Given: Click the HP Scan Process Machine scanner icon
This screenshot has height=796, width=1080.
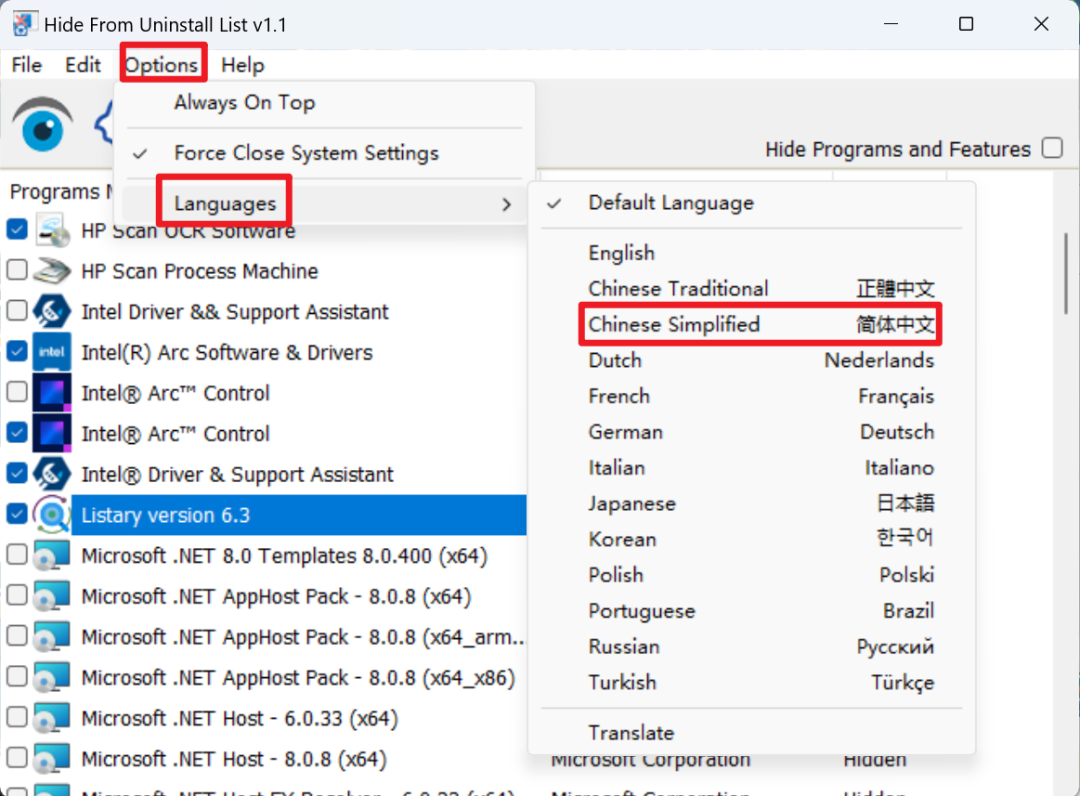Looking at the screenshot, I should click(x=52, y=271).
